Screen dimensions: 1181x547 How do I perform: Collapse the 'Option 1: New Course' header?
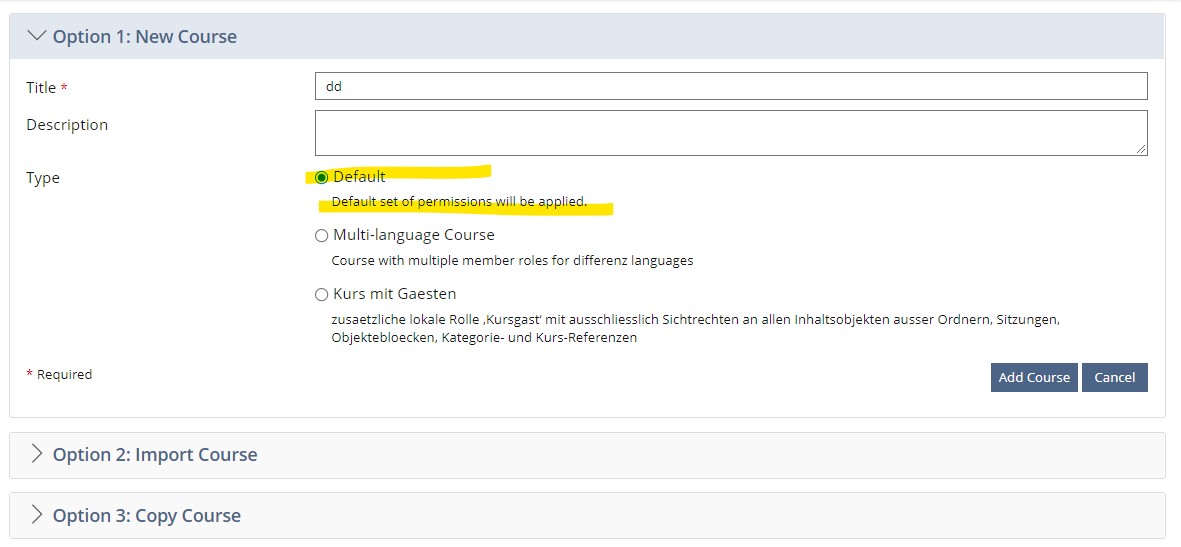coord(145,37)
